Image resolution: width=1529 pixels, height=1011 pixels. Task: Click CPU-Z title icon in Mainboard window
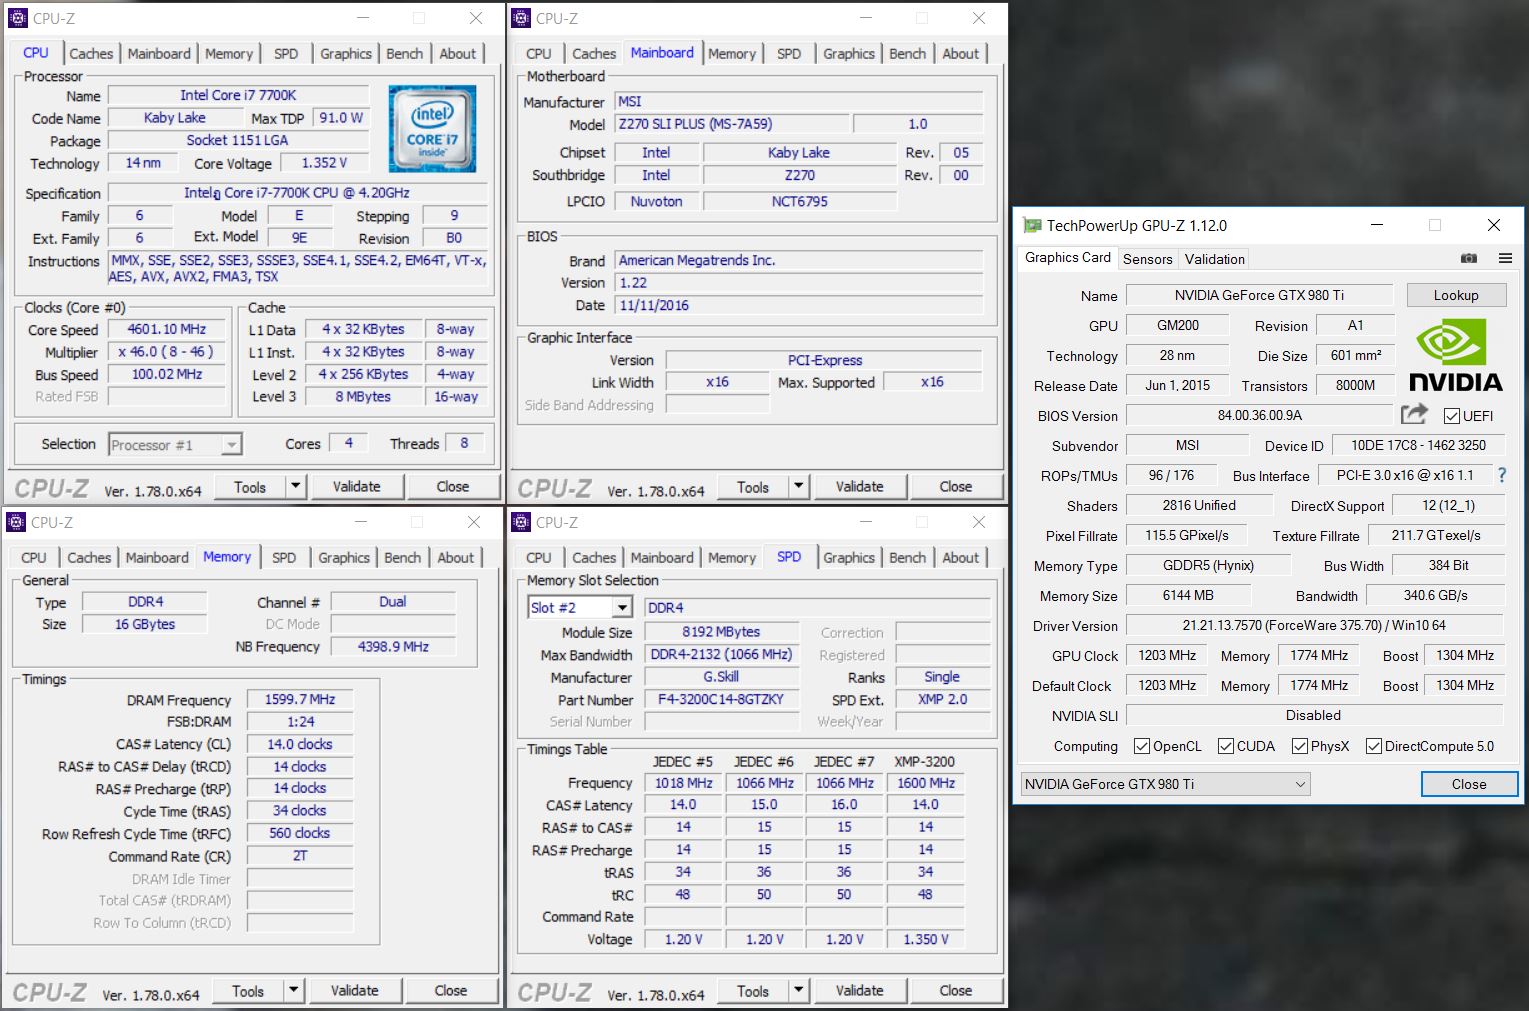(x=520, y=18)
